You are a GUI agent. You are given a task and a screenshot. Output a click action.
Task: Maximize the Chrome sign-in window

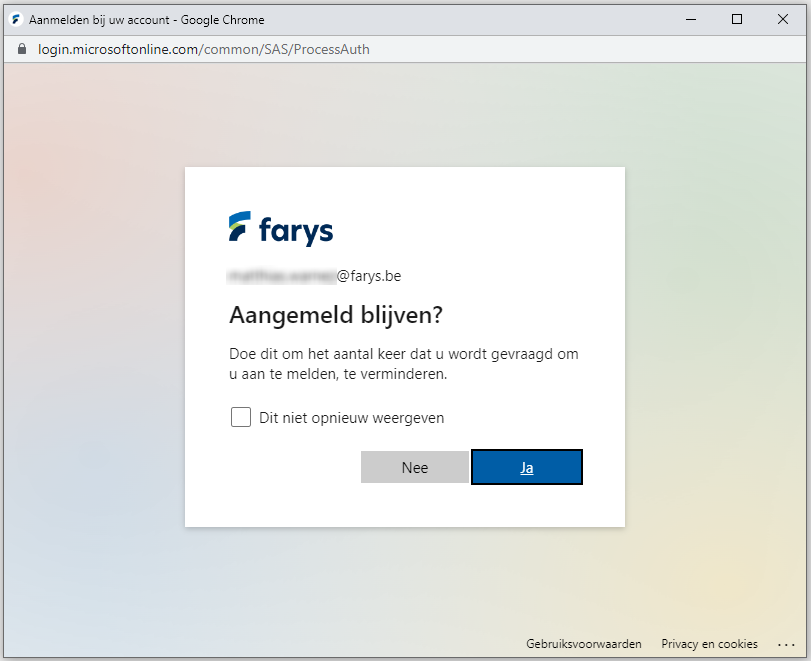(737, 20)
